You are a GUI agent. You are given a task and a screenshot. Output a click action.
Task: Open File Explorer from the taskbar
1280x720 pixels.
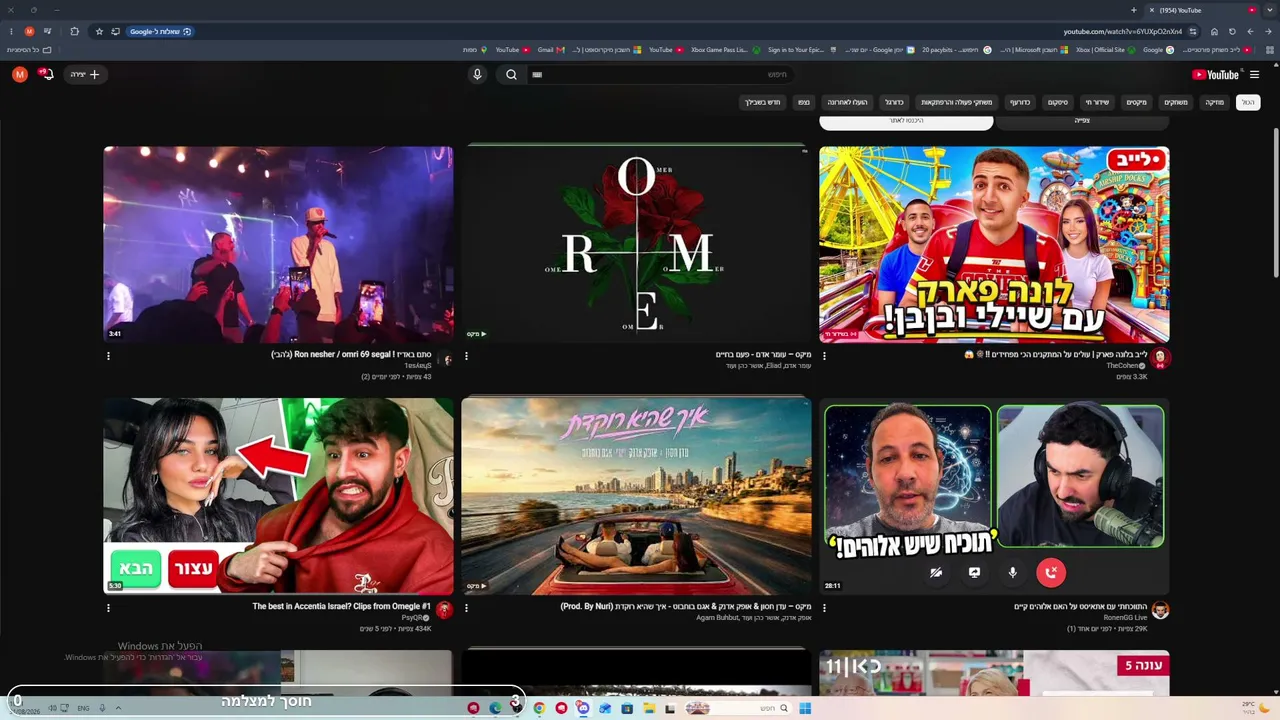649,708
